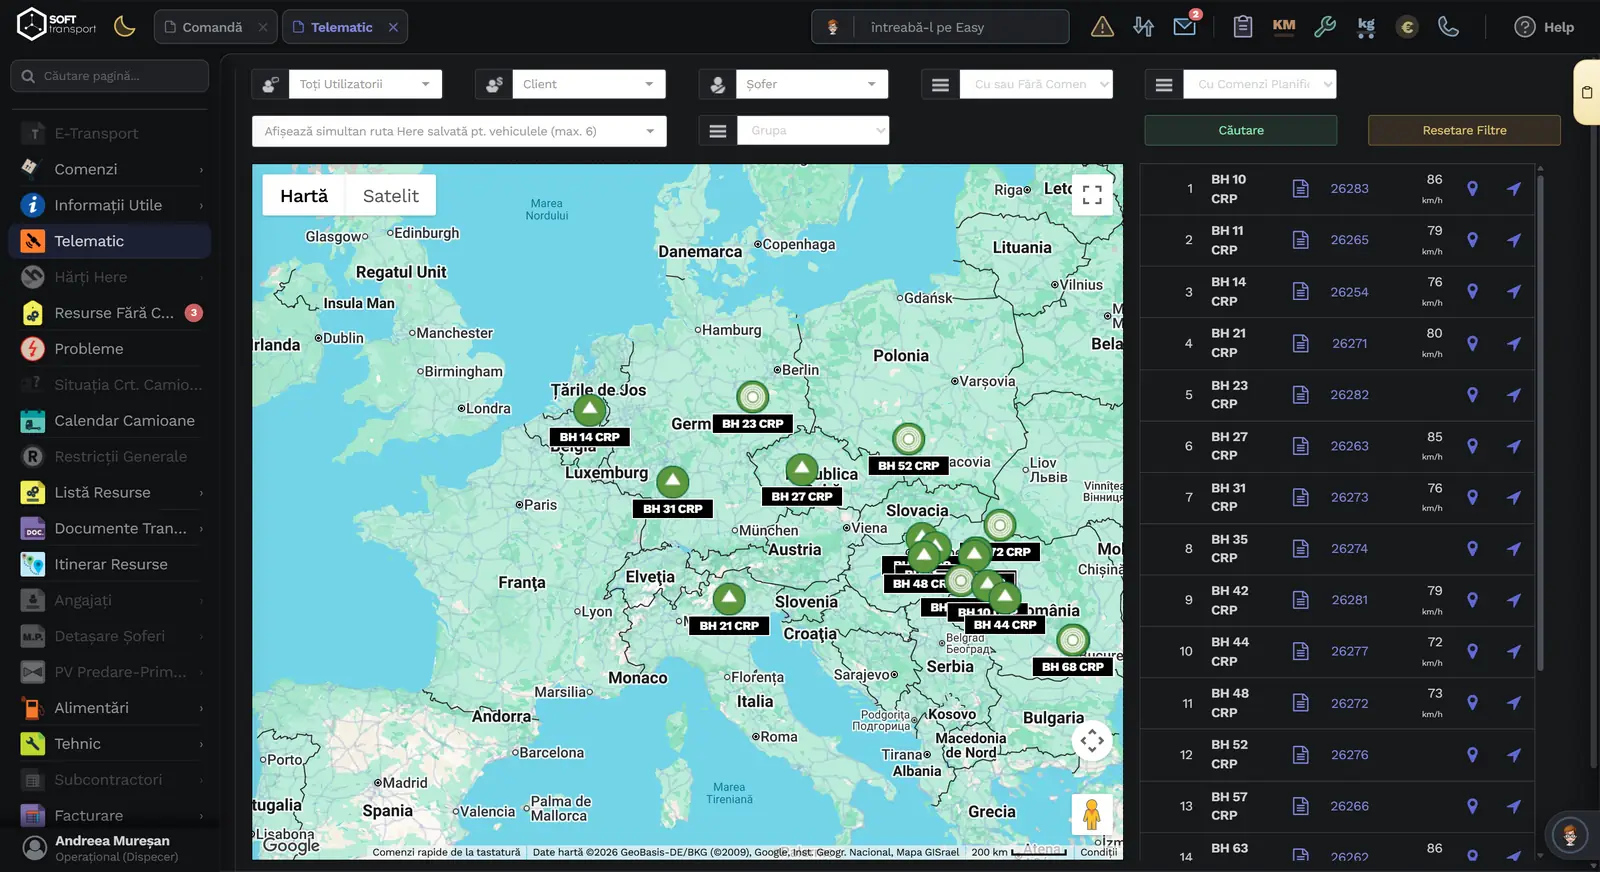Open Street View pegman on map
This screenshot has height=872, width=1600.
click(x=1092, y=814)
